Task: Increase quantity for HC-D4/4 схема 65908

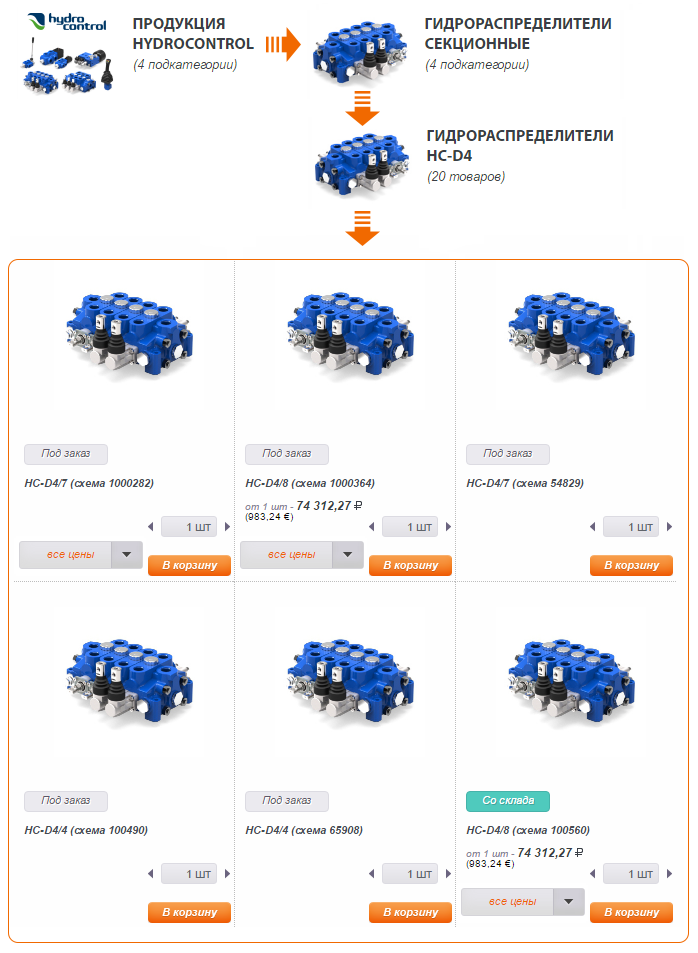Action: coord(449,874)
